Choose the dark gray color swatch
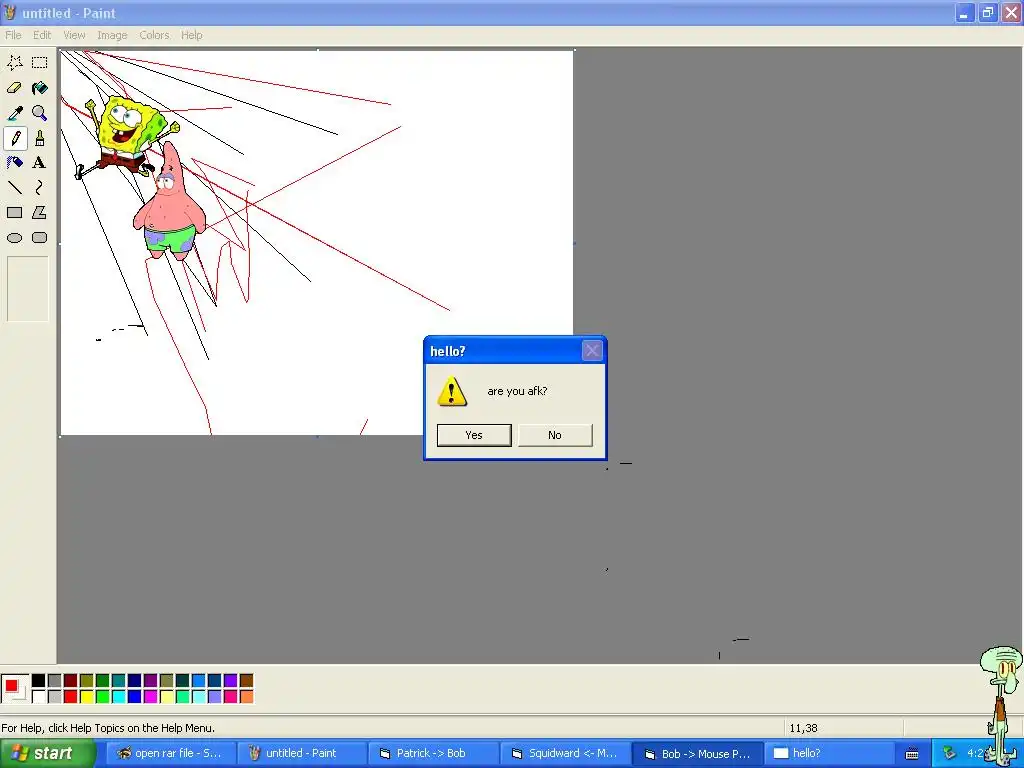Viewport: 1024px width, 768px height. tap(55, 681)
